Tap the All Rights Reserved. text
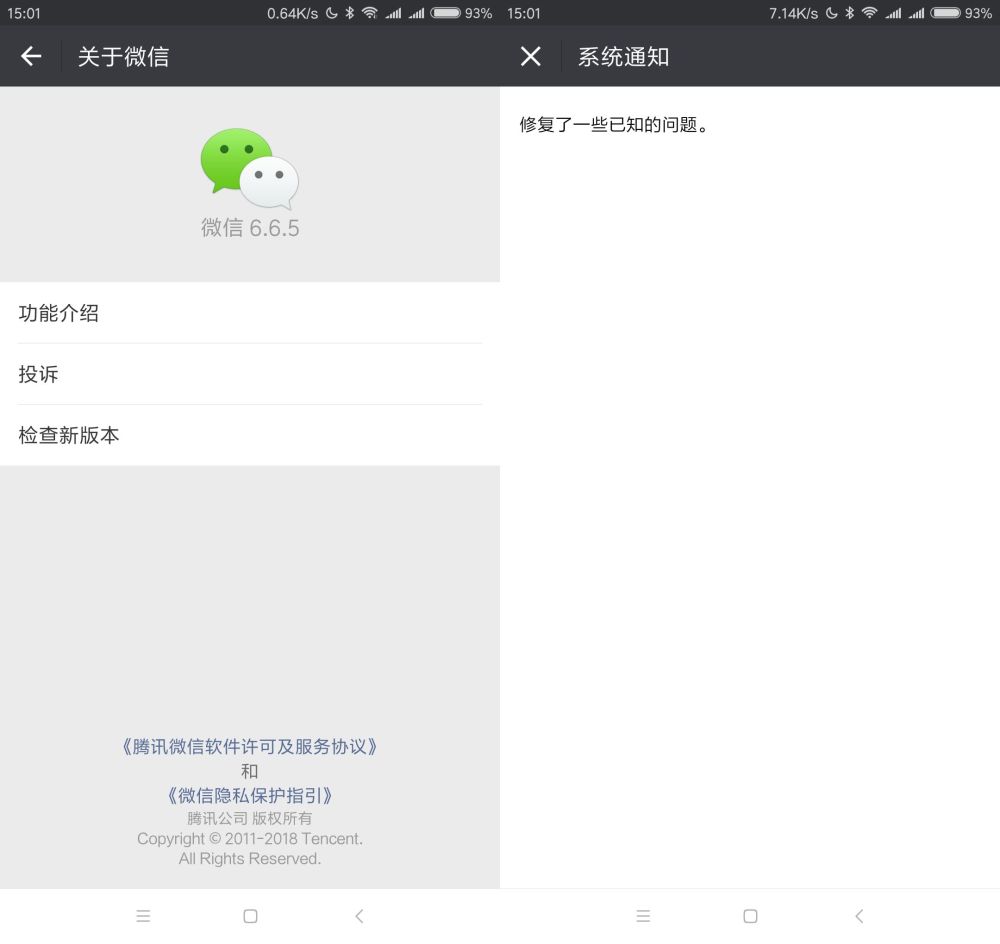The width and height of the screenshot is (1000, 944). point(250,859)
